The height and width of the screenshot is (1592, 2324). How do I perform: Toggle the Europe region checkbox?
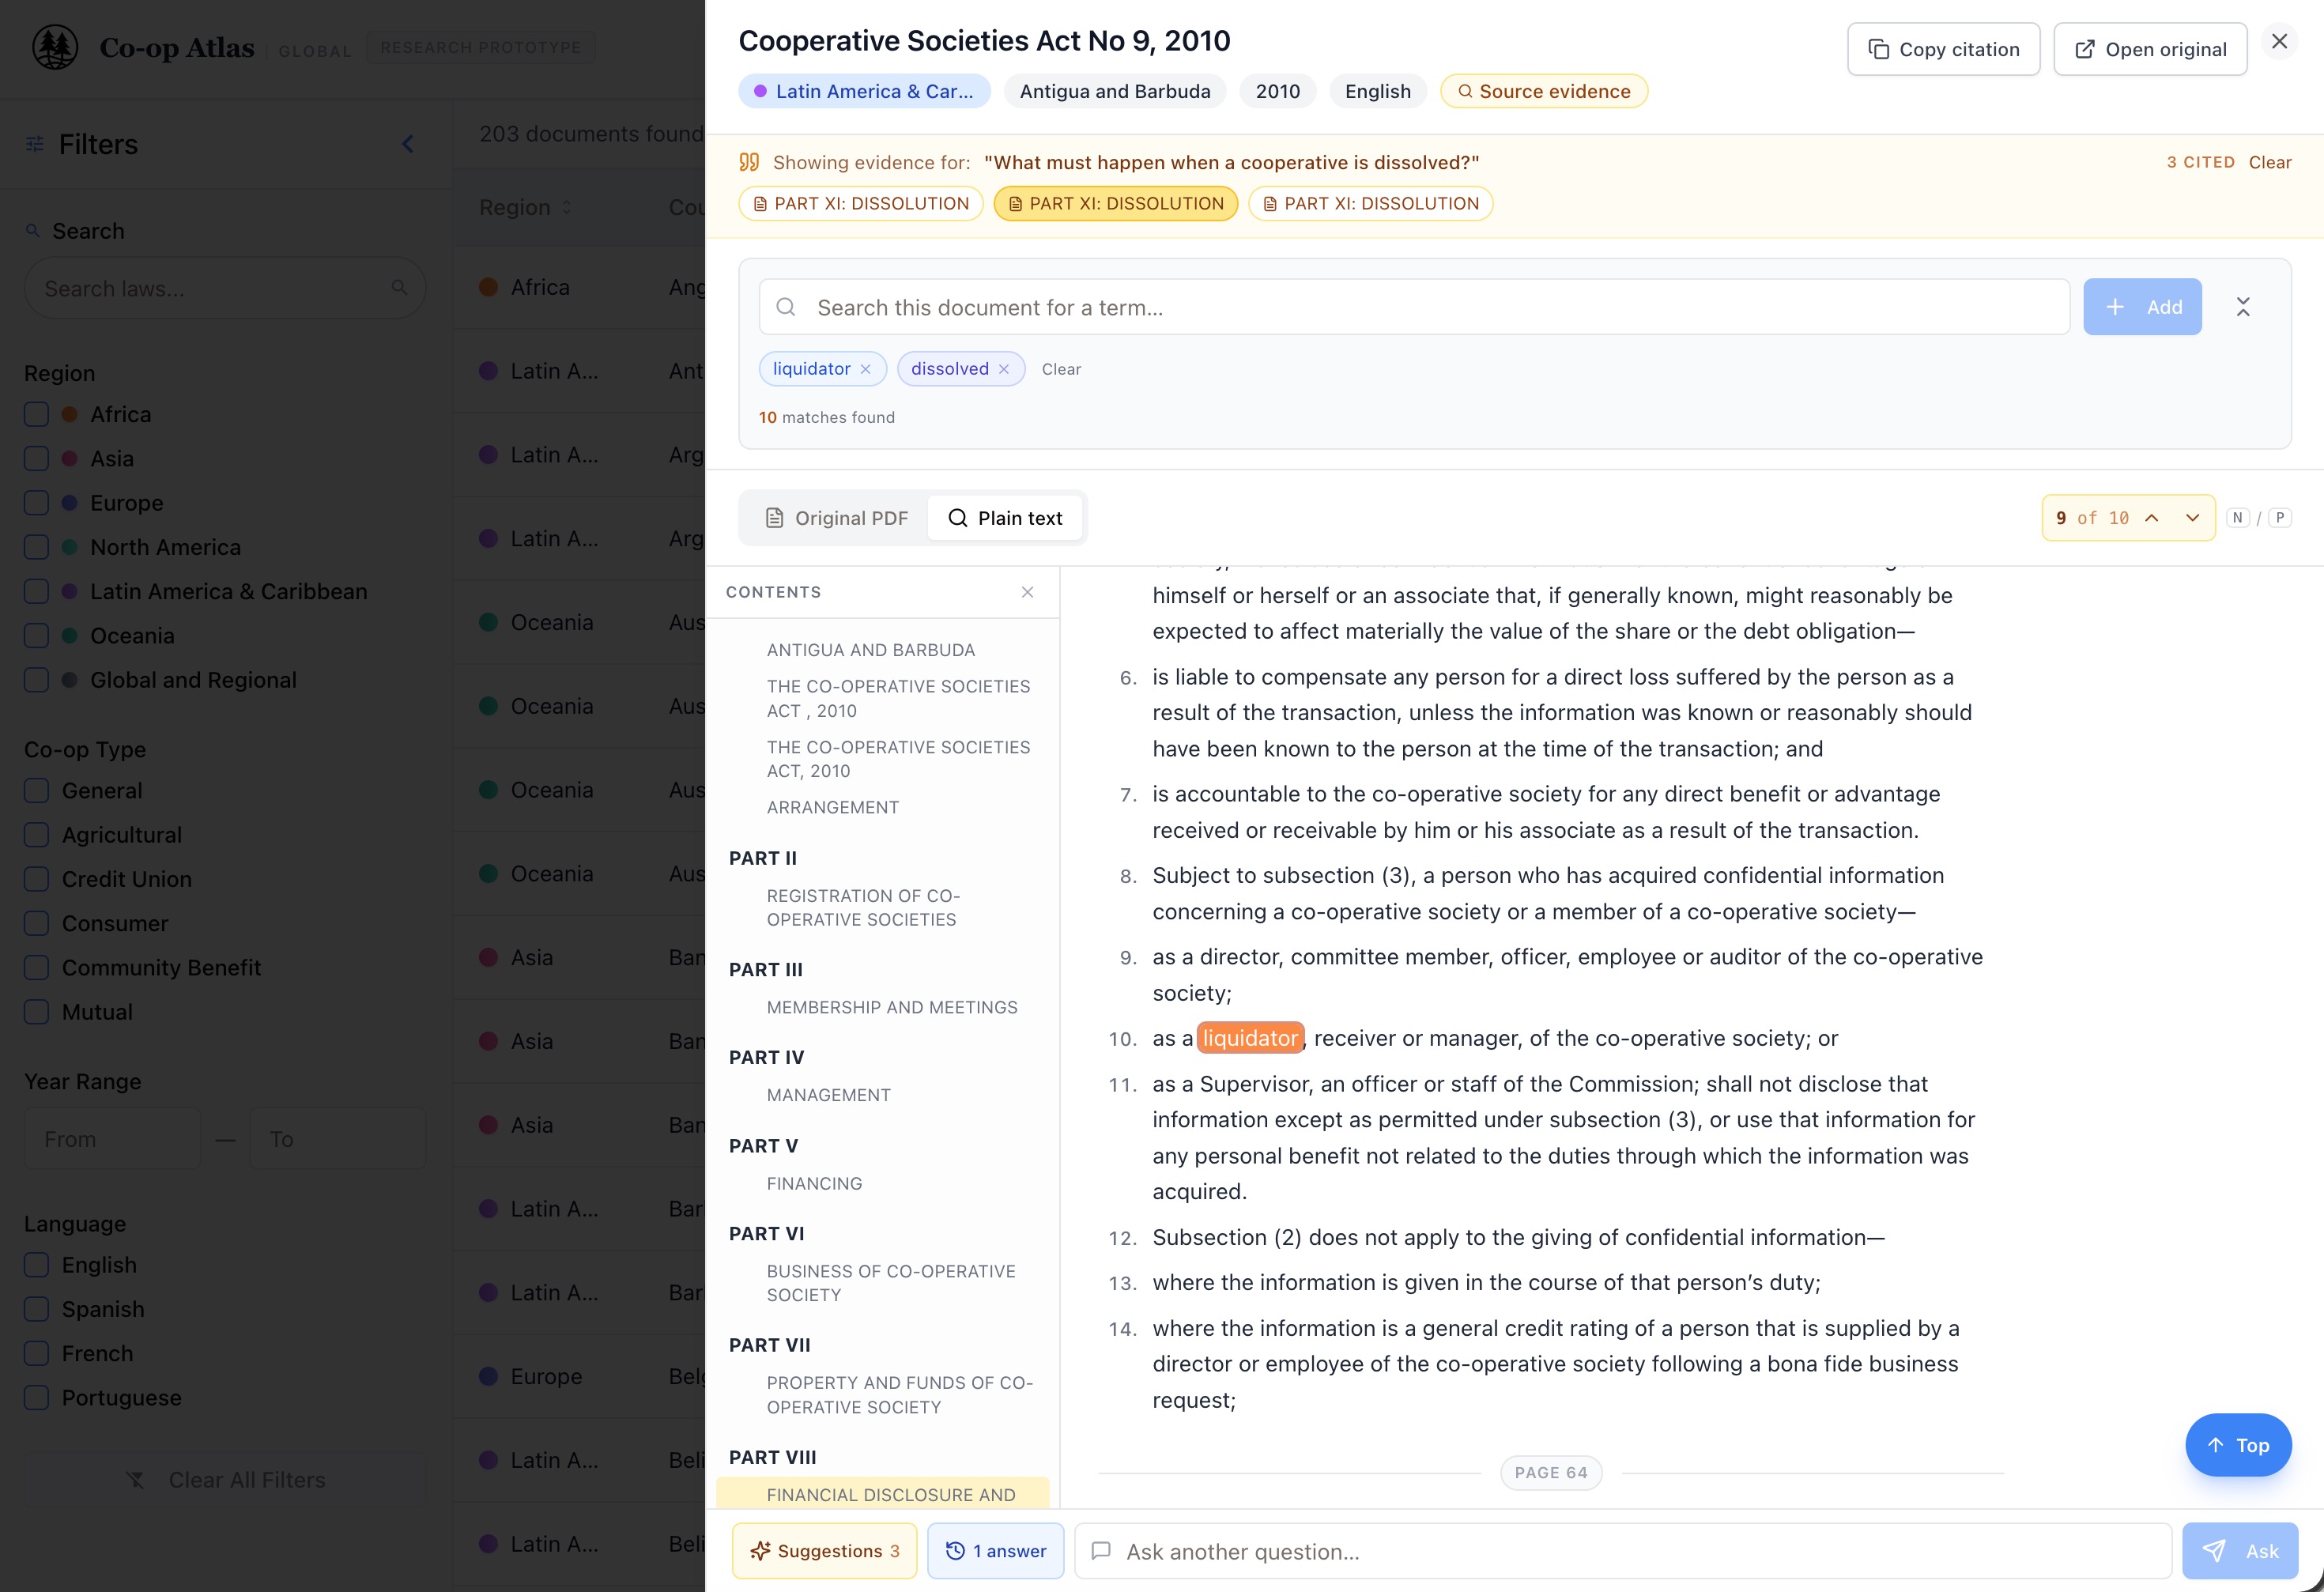(36, 503)
